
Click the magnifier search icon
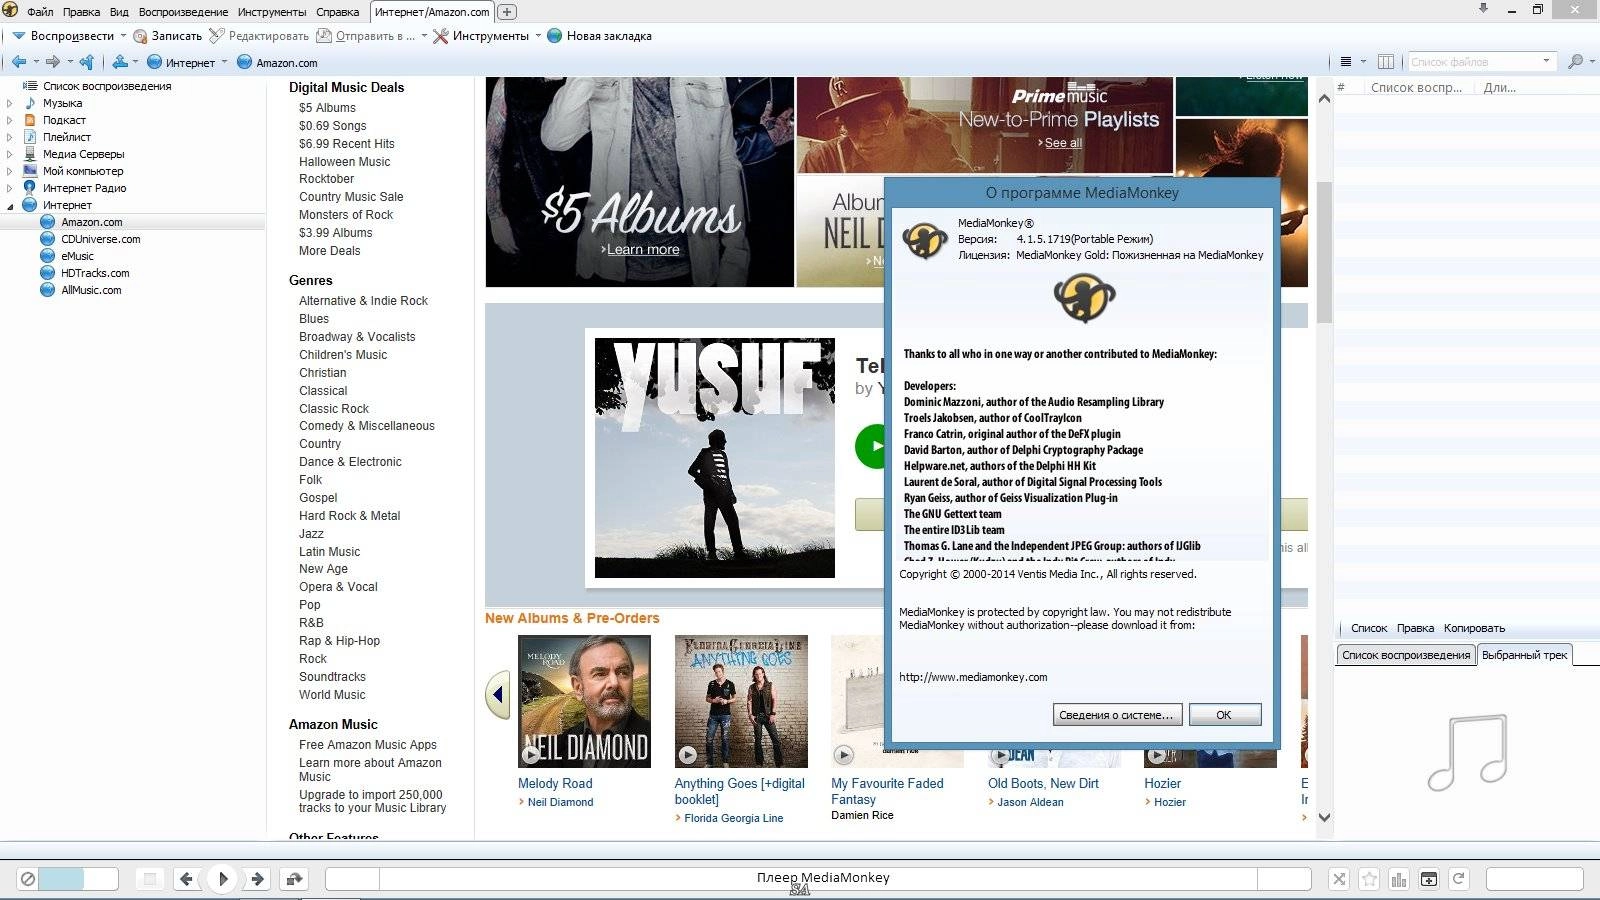tap(1575, 62)
